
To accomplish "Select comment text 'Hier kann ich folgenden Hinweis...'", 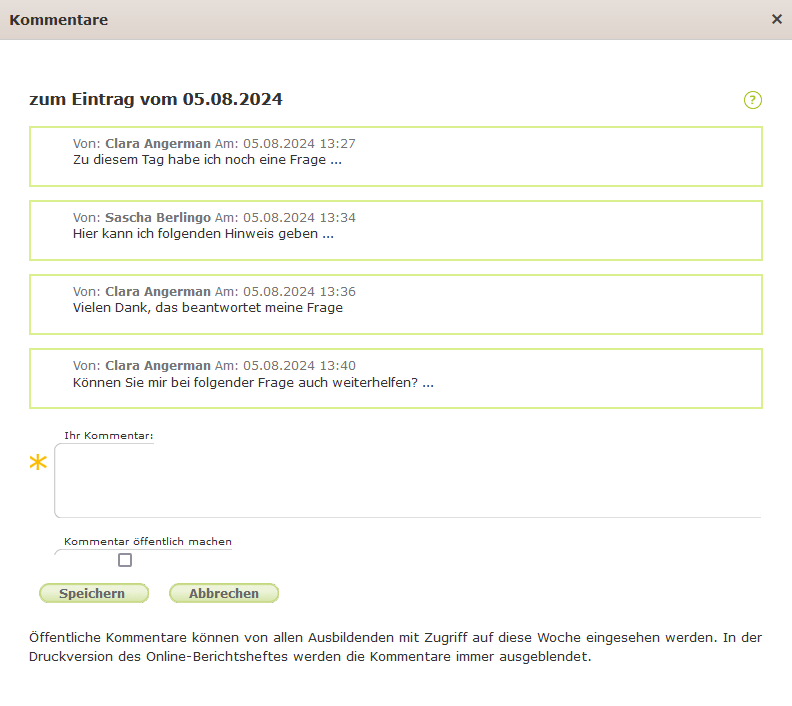I will coord(203,234).
